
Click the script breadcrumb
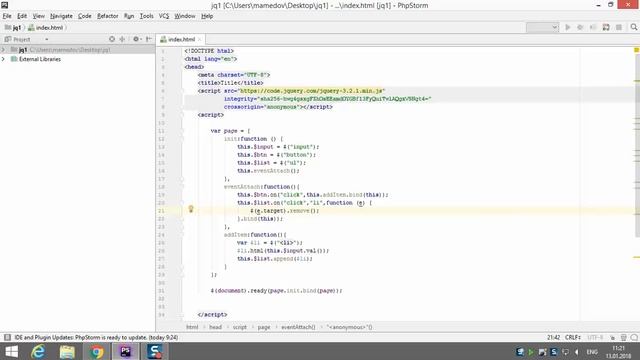240,327
